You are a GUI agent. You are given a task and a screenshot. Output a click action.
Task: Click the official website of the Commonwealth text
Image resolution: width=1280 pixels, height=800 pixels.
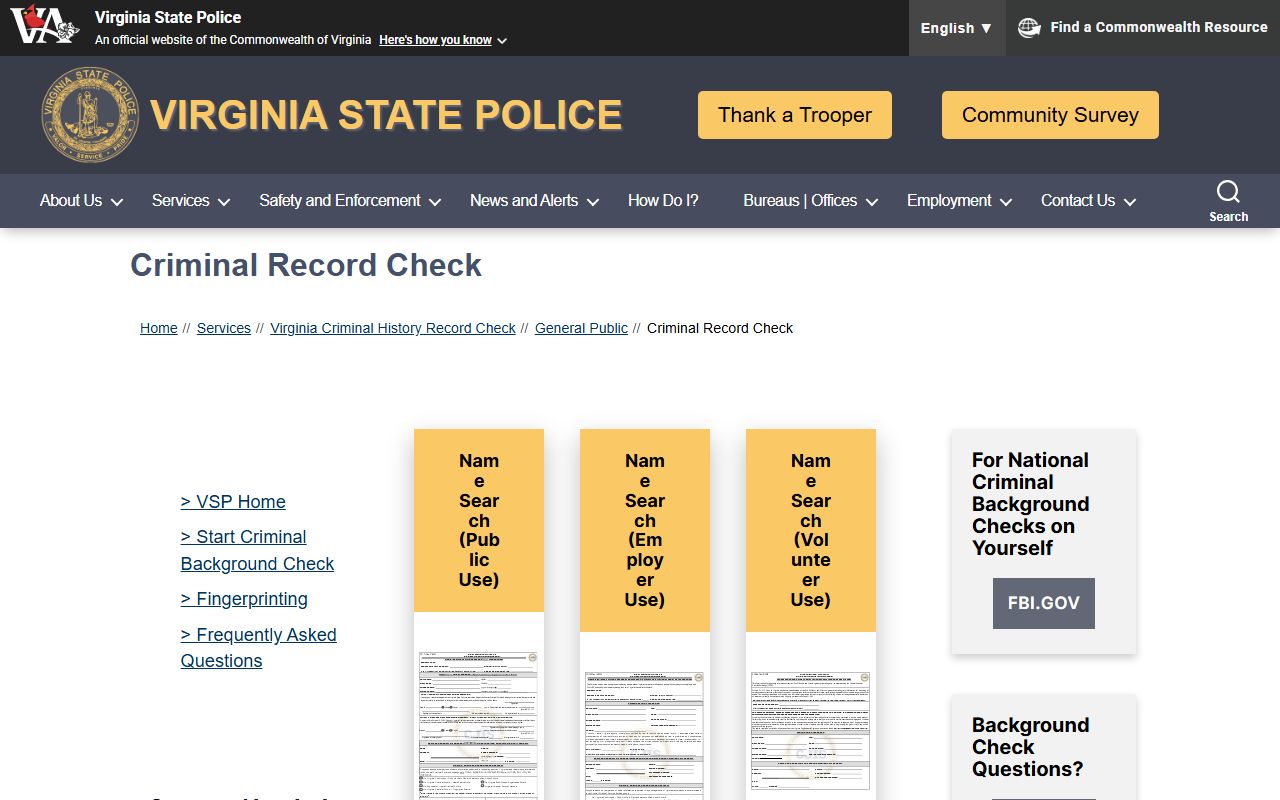point(233,40)
